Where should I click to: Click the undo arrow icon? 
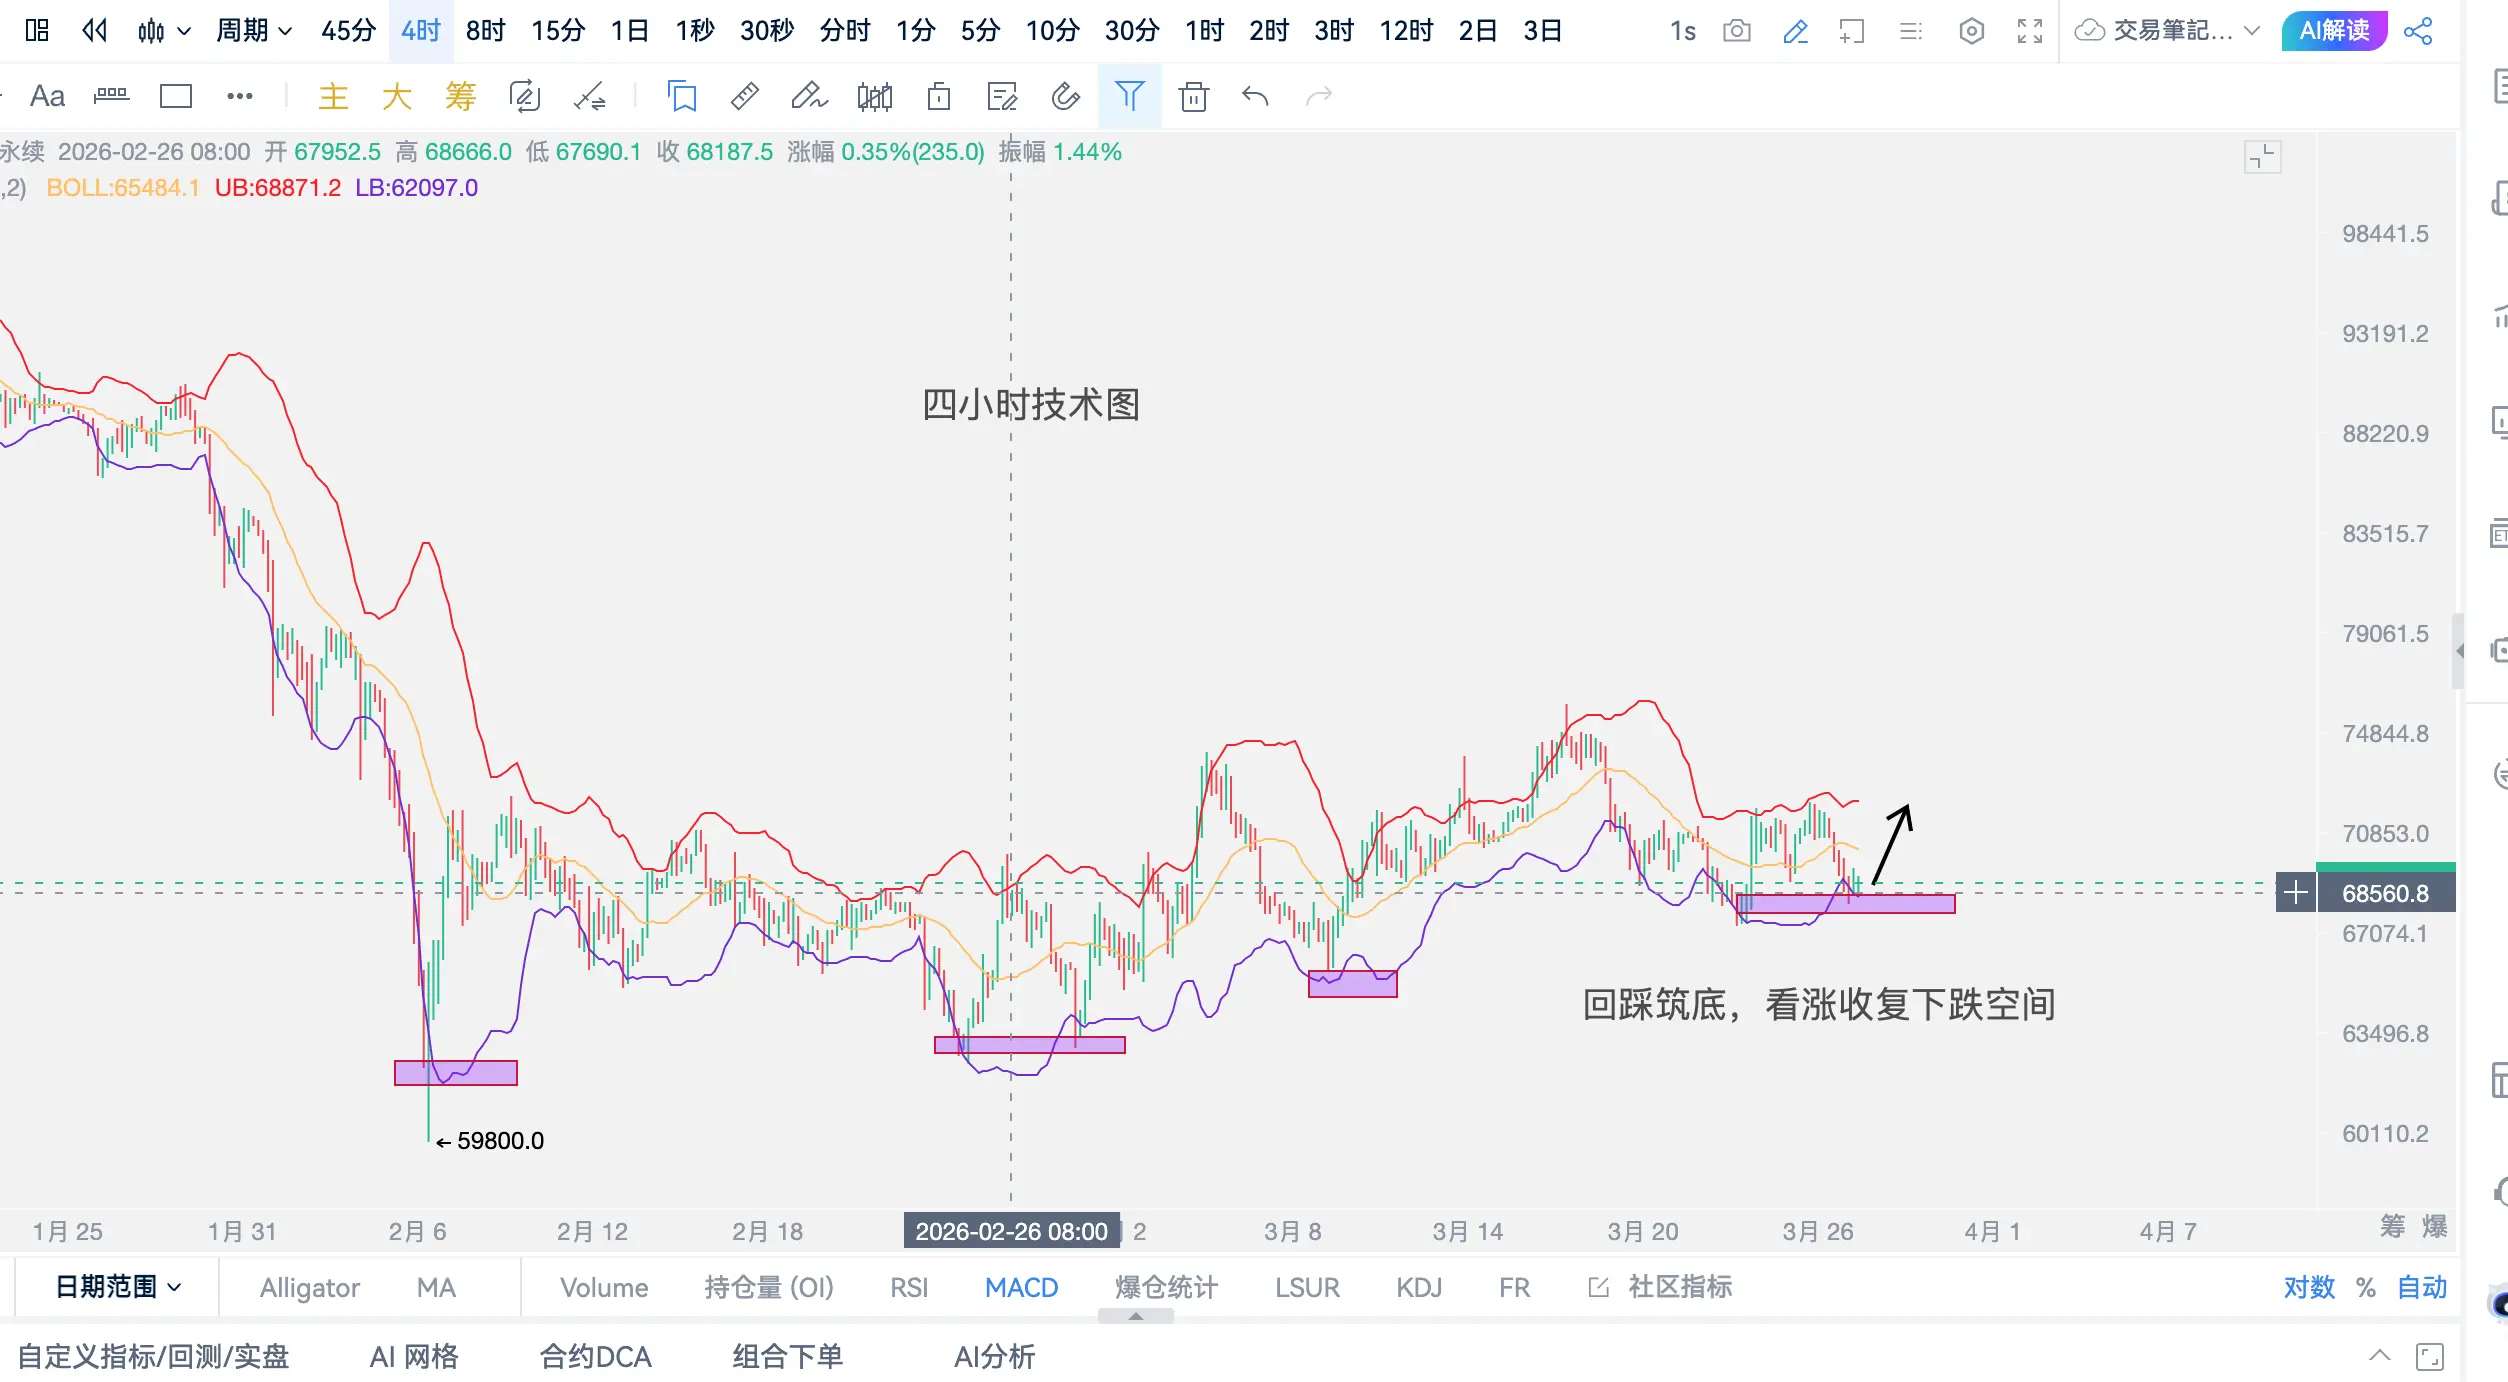(1255, 96)
